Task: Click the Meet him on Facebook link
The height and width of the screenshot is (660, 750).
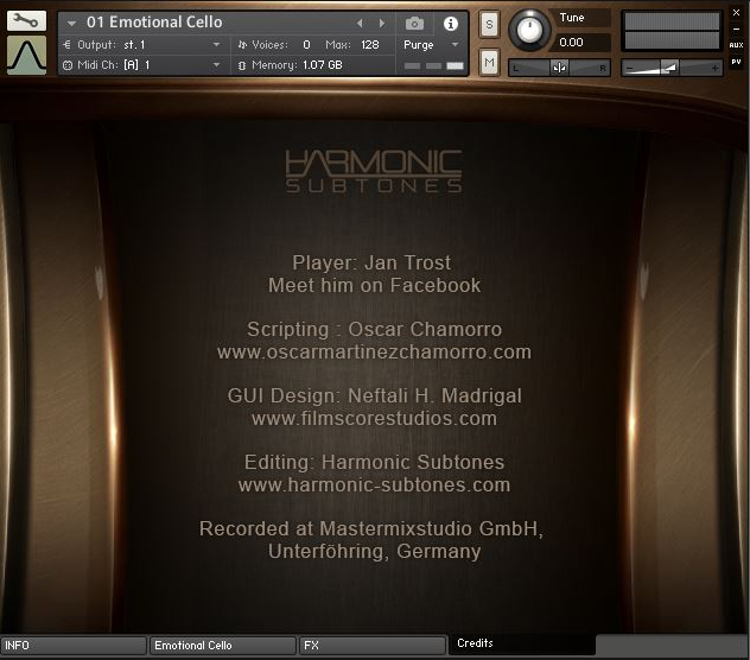Action: [375, 286]
